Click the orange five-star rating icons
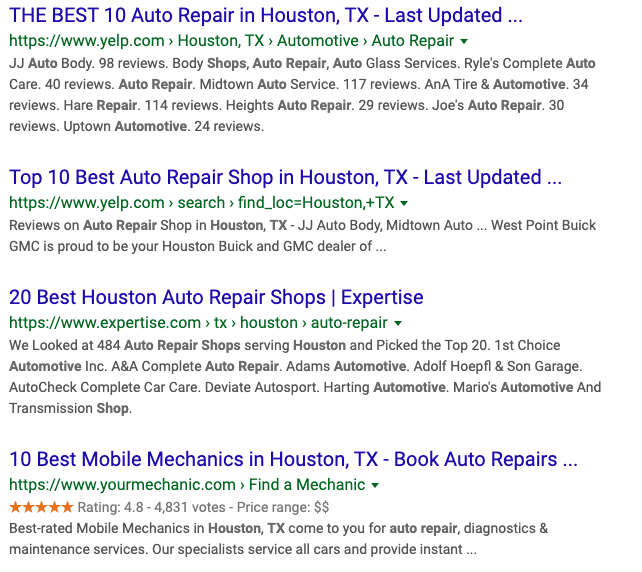Screen dimensions: 642x572 click(x=41, y=507)
